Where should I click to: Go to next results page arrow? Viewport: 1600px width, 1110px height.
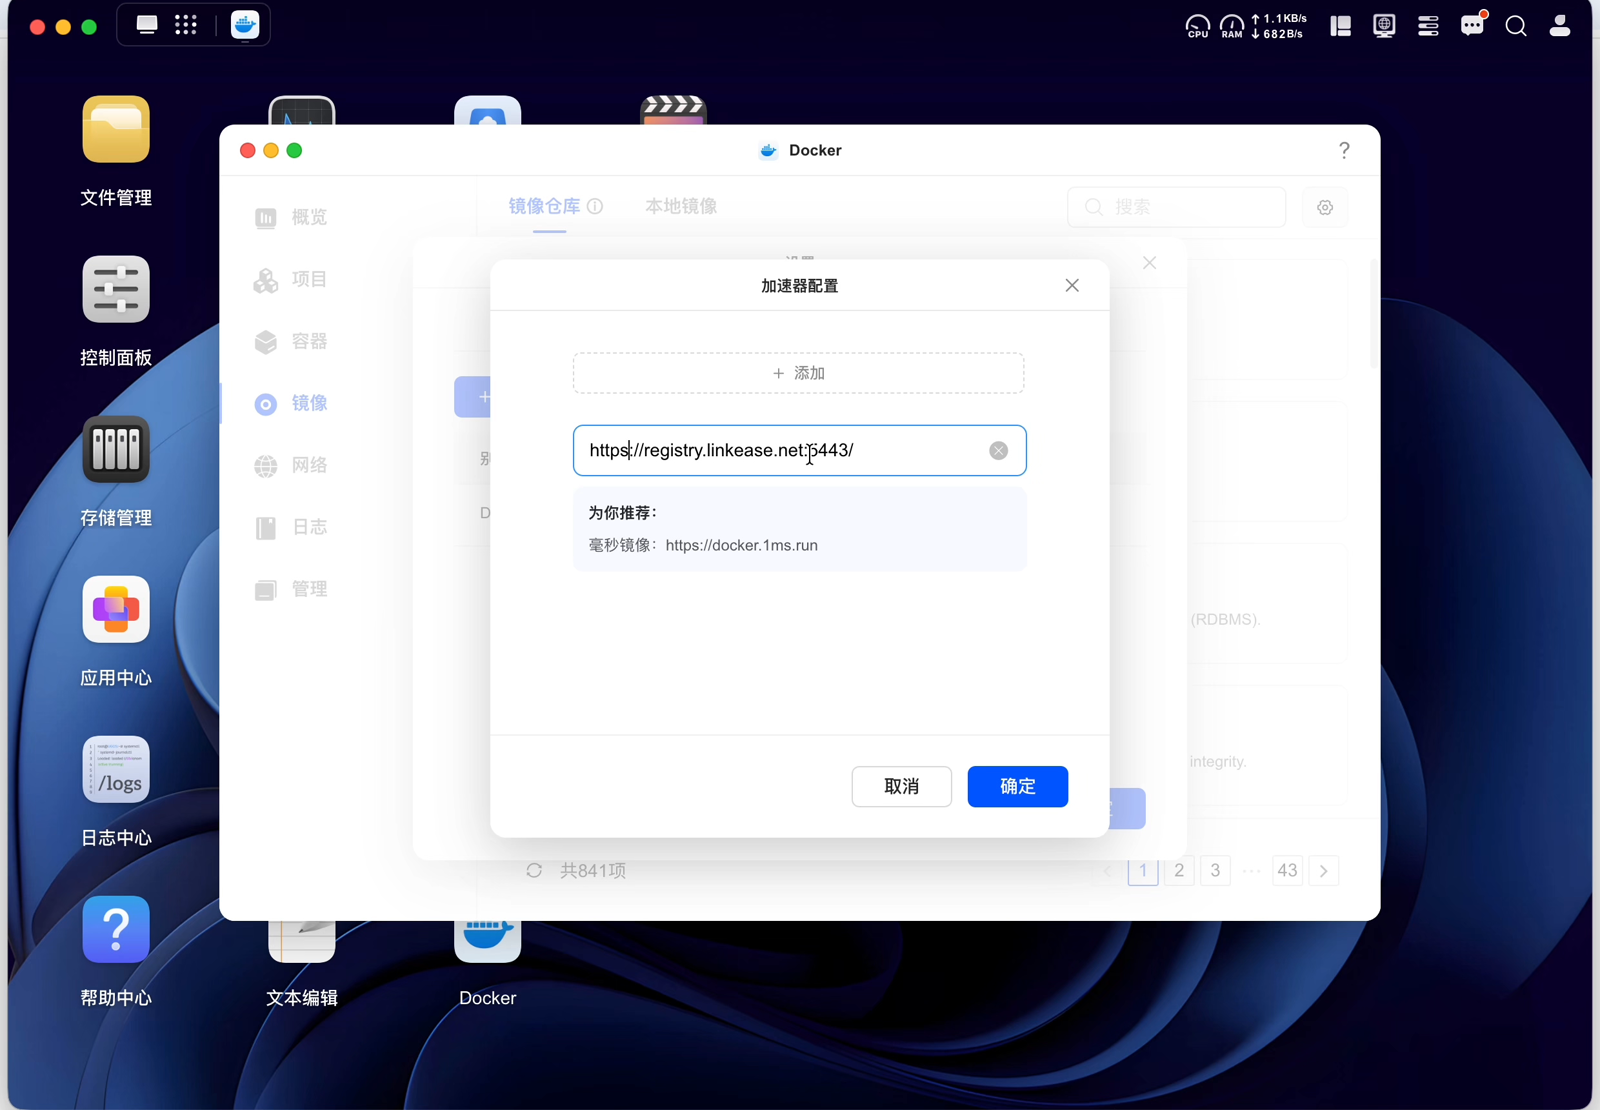(1323, 870)
